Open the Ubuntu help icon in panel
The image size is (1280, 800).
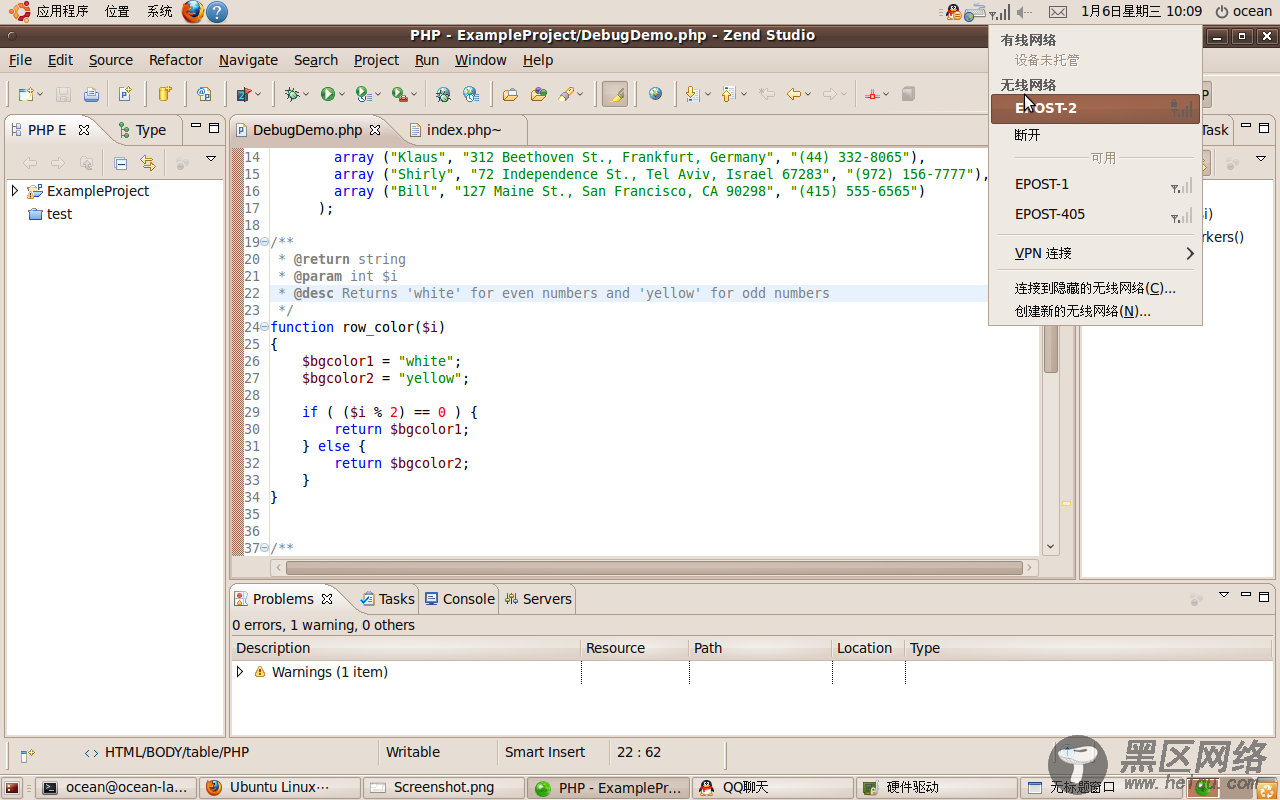click(217, 11)
